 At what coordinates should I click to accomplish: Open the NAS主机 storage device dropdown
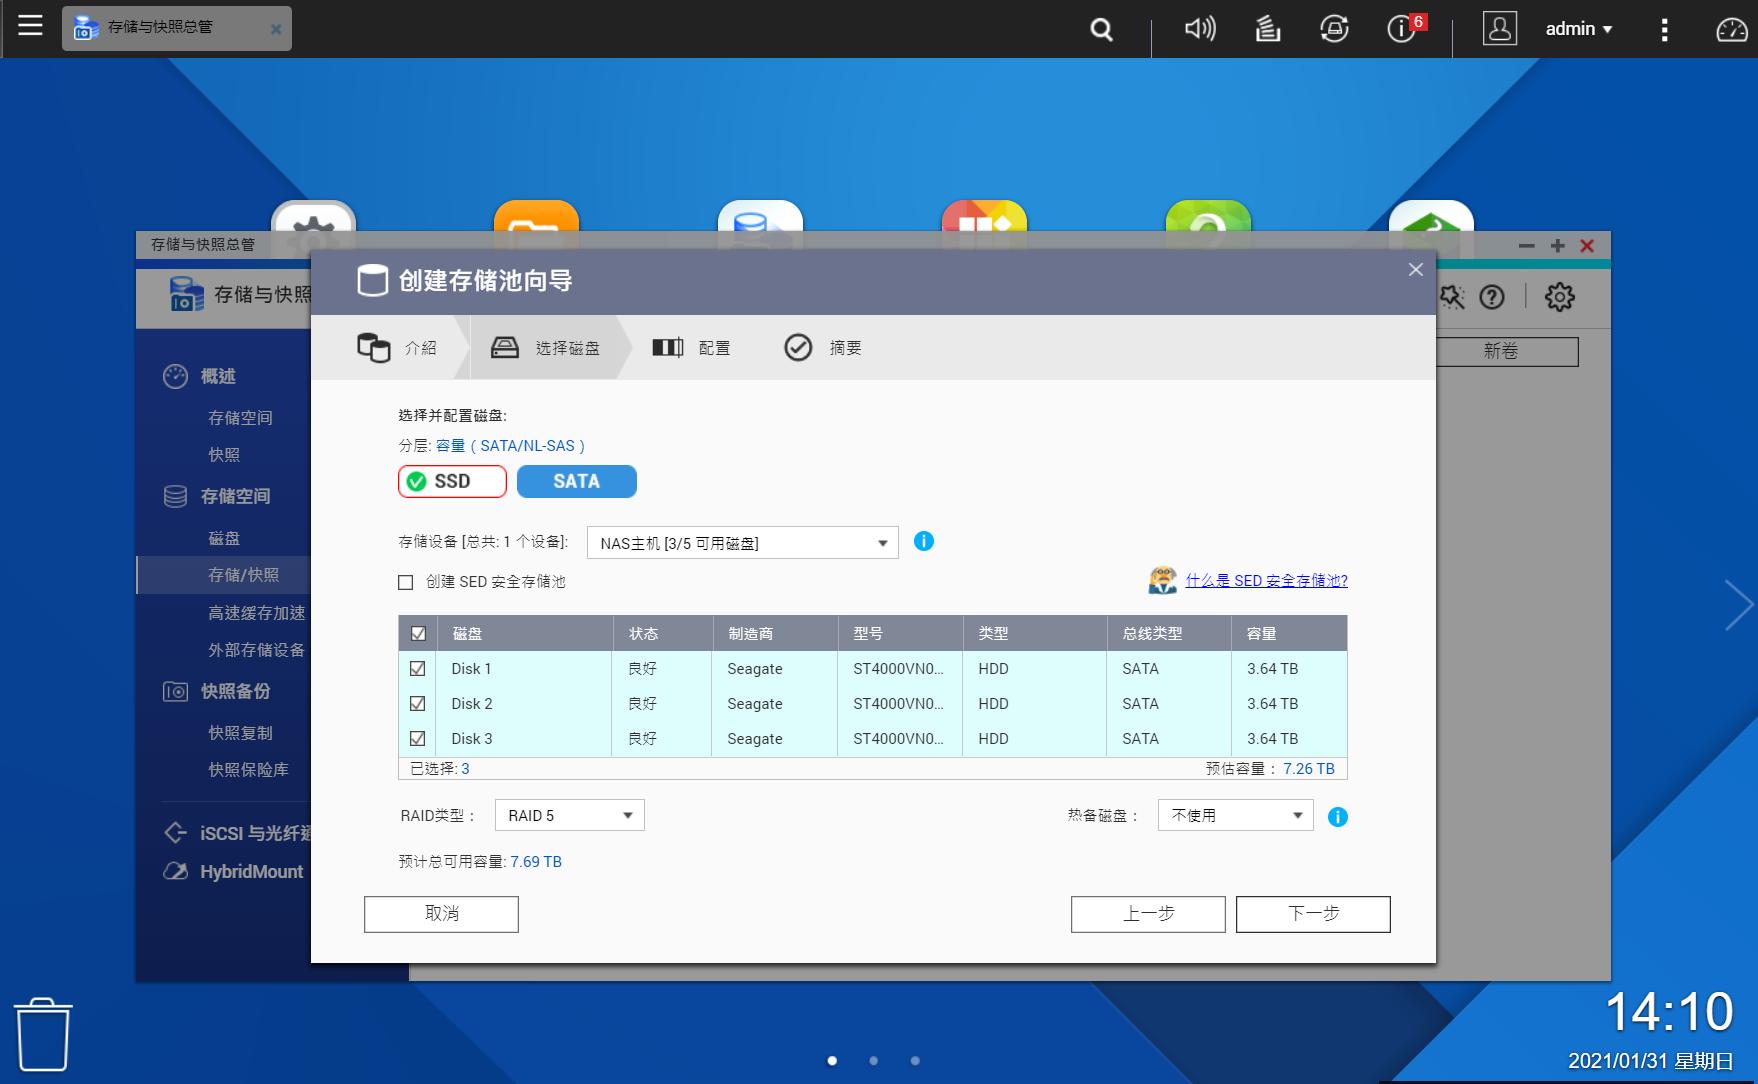click(x=740, y=542)
